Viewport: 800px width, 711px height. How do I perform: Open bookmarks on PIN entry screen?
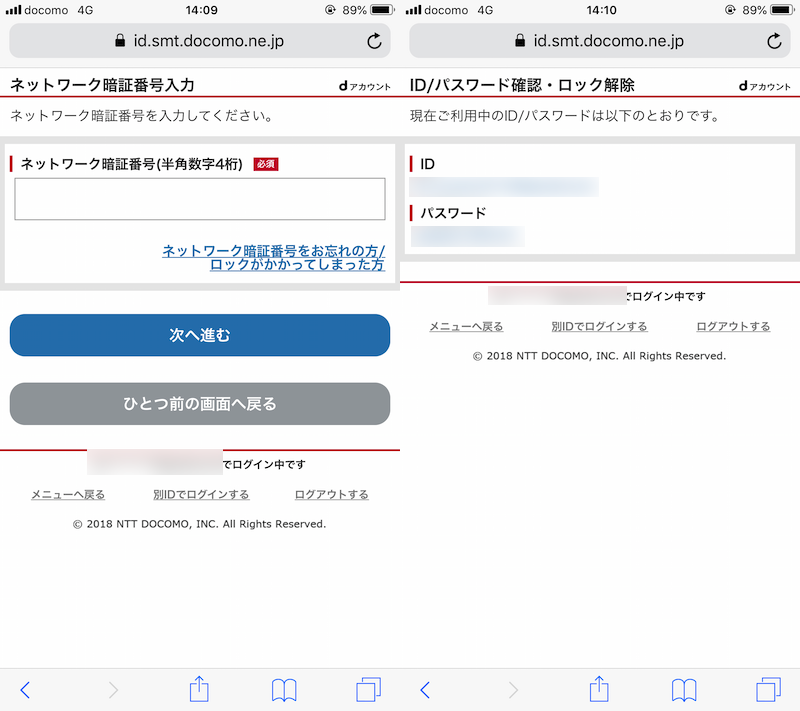[284, 689]
